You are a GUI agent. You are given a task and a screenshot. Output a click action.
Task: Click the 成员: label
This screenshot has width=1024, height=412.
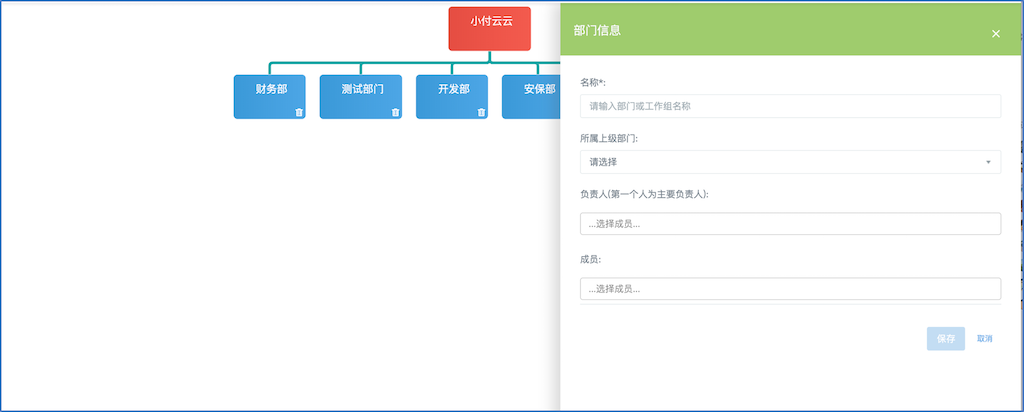[590, 259]
